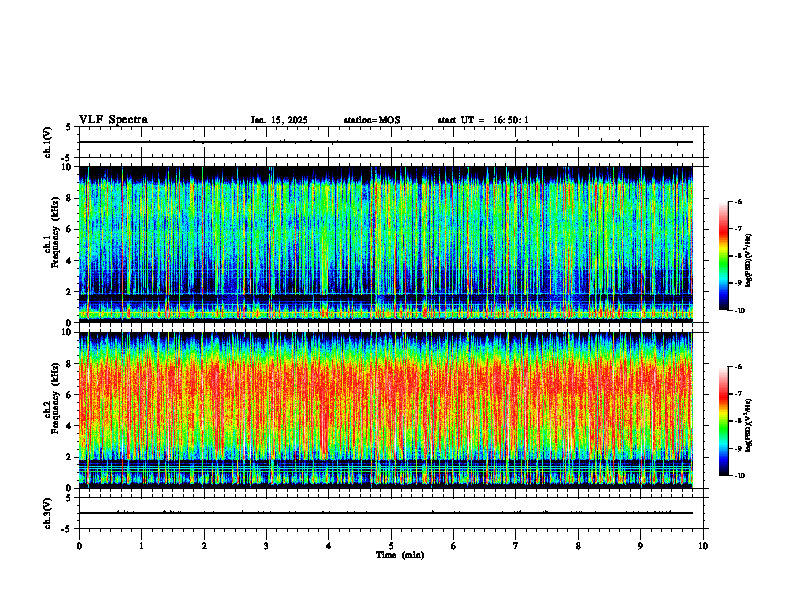
Task: Click the "6" kHz tick on ch.2 frequency axis
Action: point(70,395)
